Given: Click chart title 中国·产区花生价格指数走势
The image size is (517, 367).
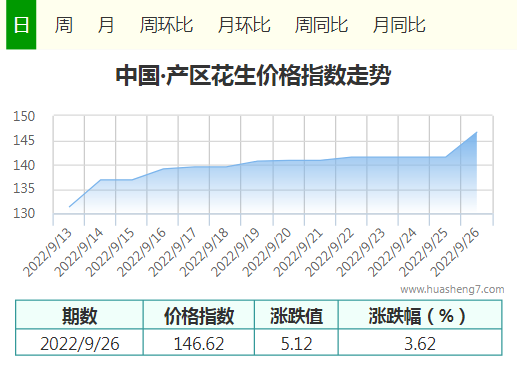Looking at the screenshot, I should coord(253,75).
